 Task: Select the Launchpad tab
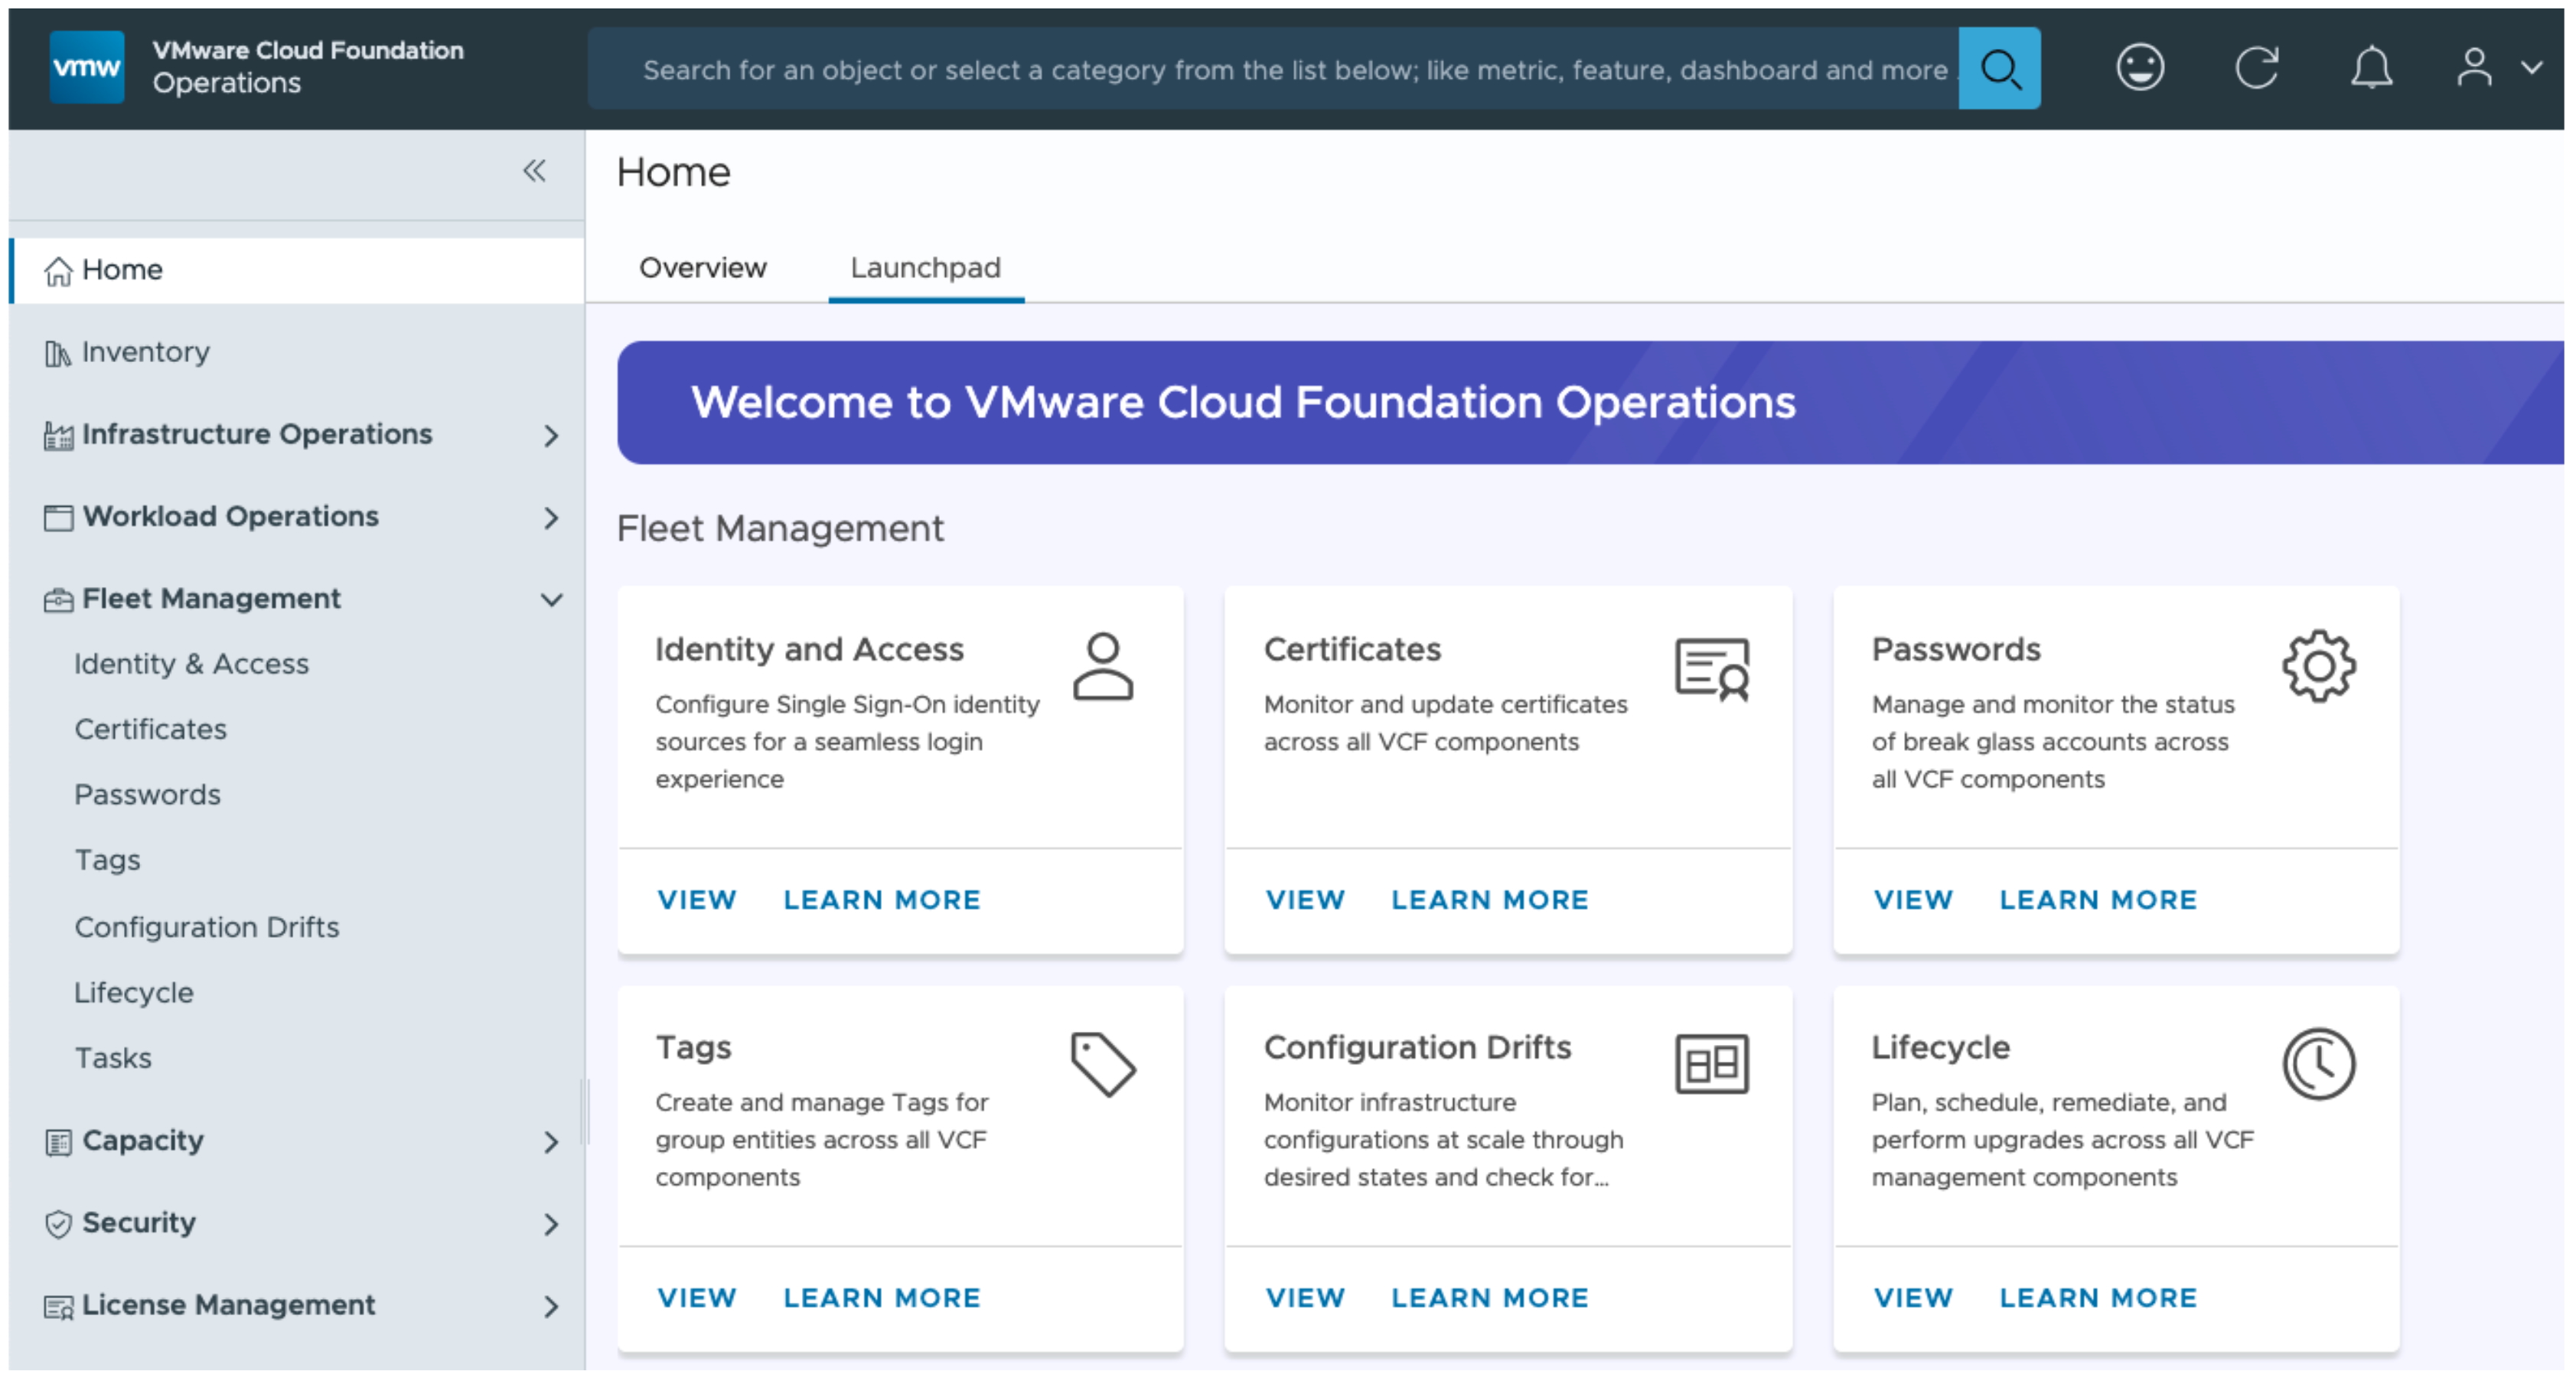925,268
